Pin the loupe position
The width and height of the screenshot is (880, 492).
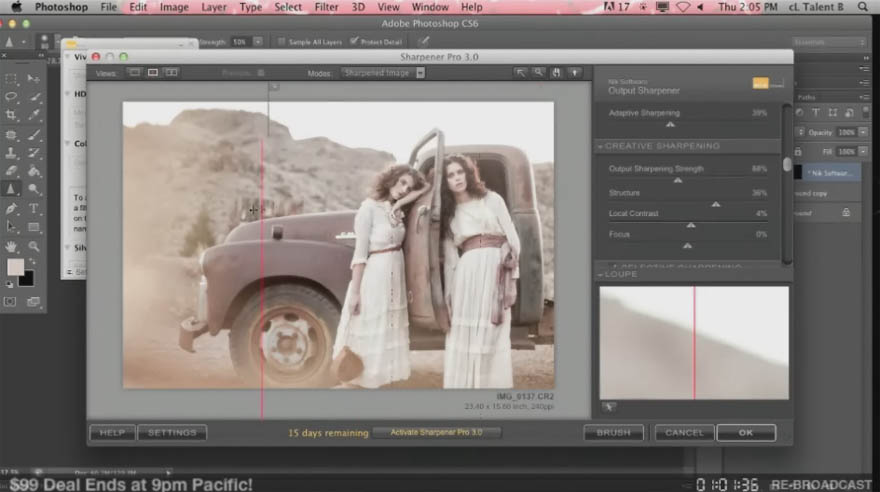pyautogui.click(x=609, y=407)
